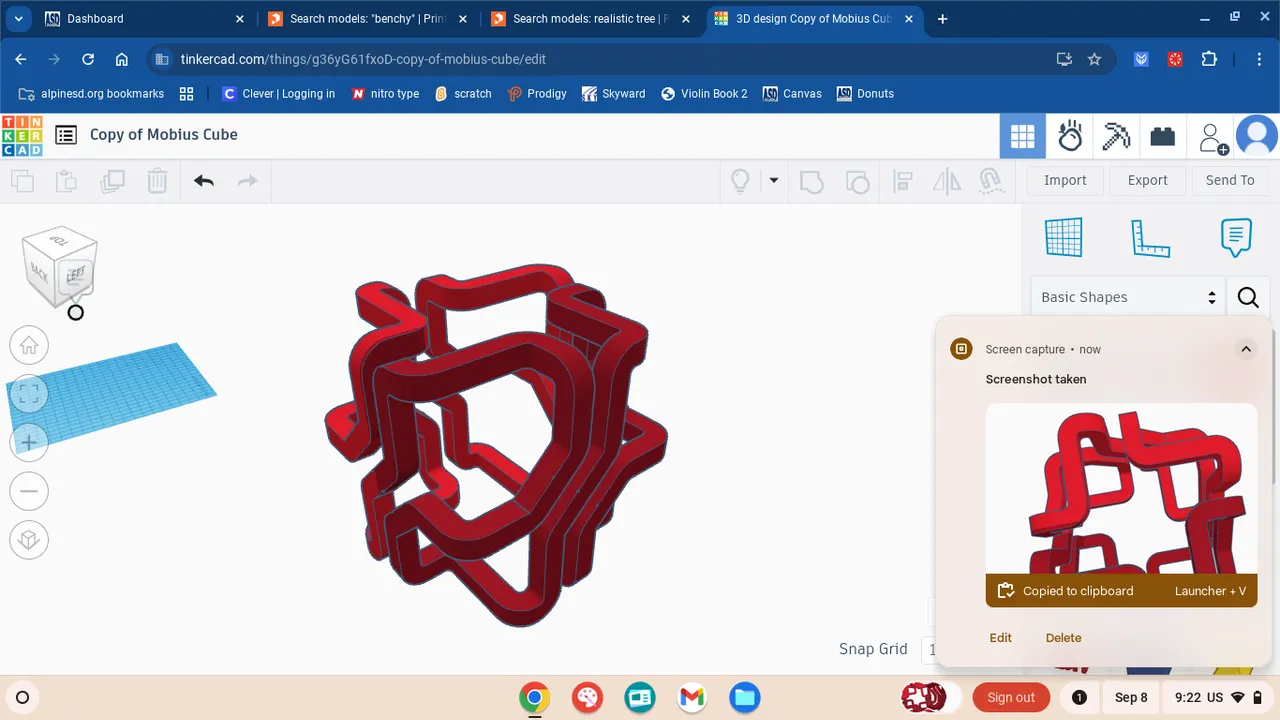Click the Import button

click(1065, 180)
